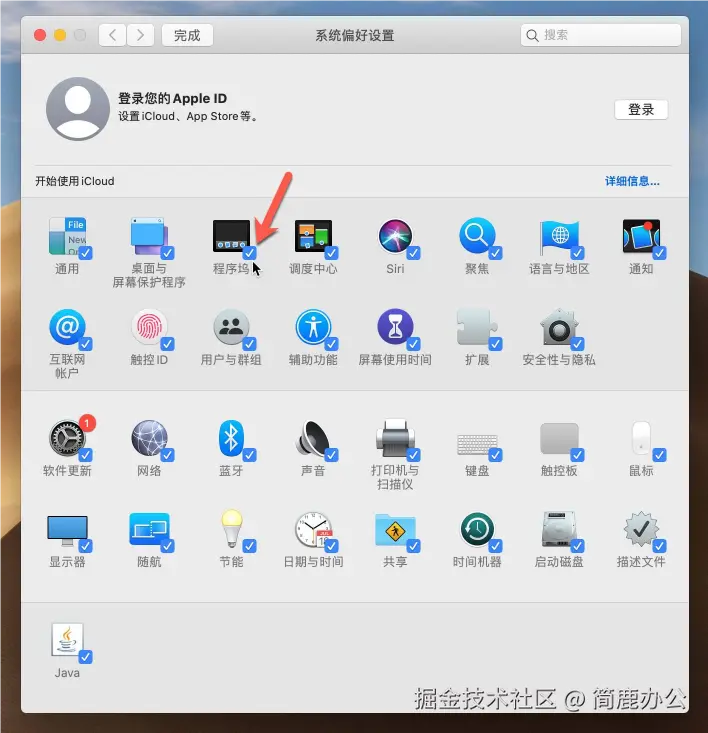
Task: Go forward with the right arrow button
Action: [x=140, y=35]
